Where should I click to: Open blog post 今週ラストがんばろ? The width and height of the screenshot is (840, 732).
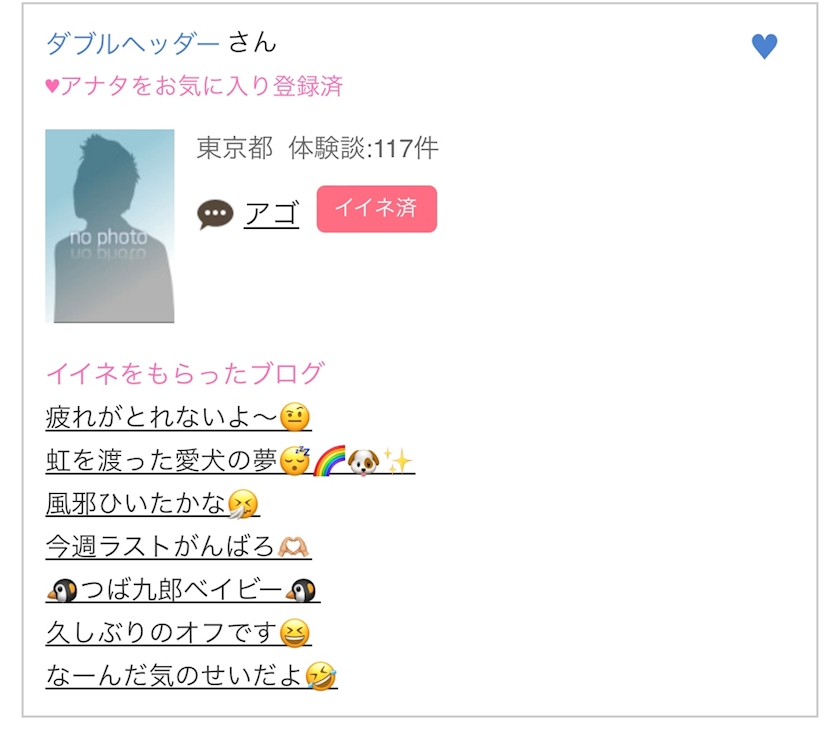(178, 547)
